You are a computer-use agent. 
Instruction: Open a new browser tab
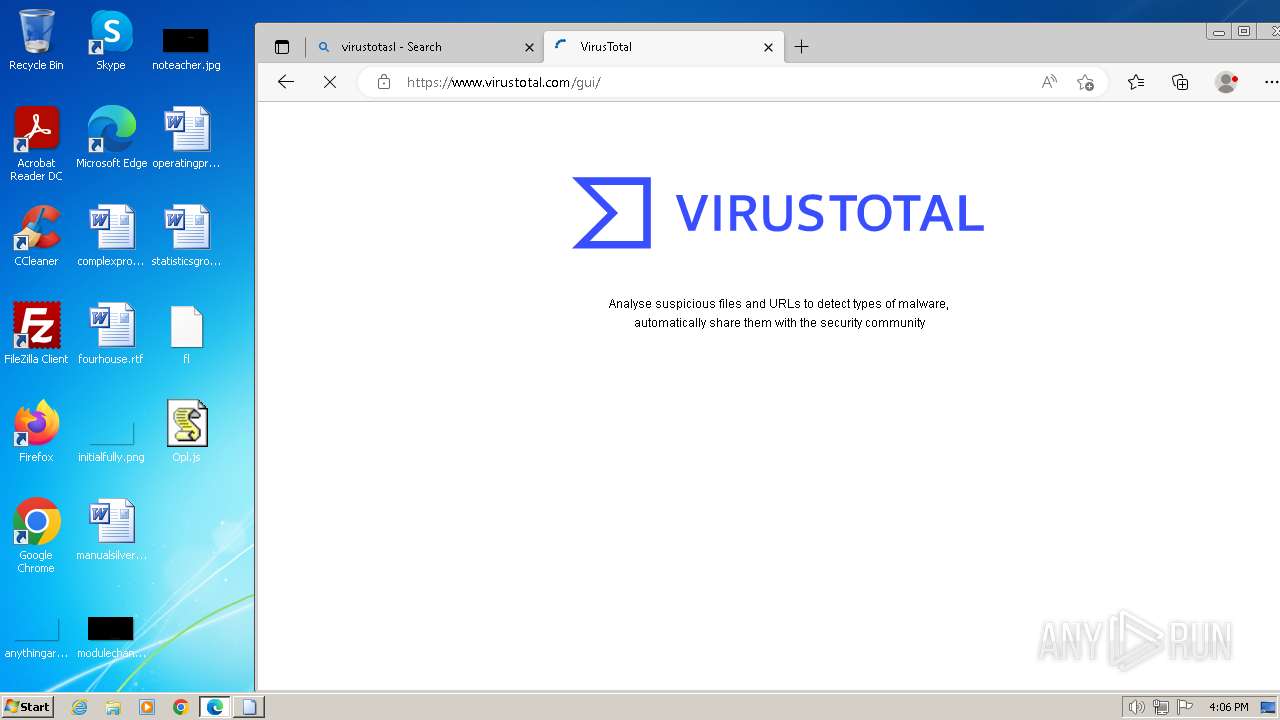[x=802, y=47]
